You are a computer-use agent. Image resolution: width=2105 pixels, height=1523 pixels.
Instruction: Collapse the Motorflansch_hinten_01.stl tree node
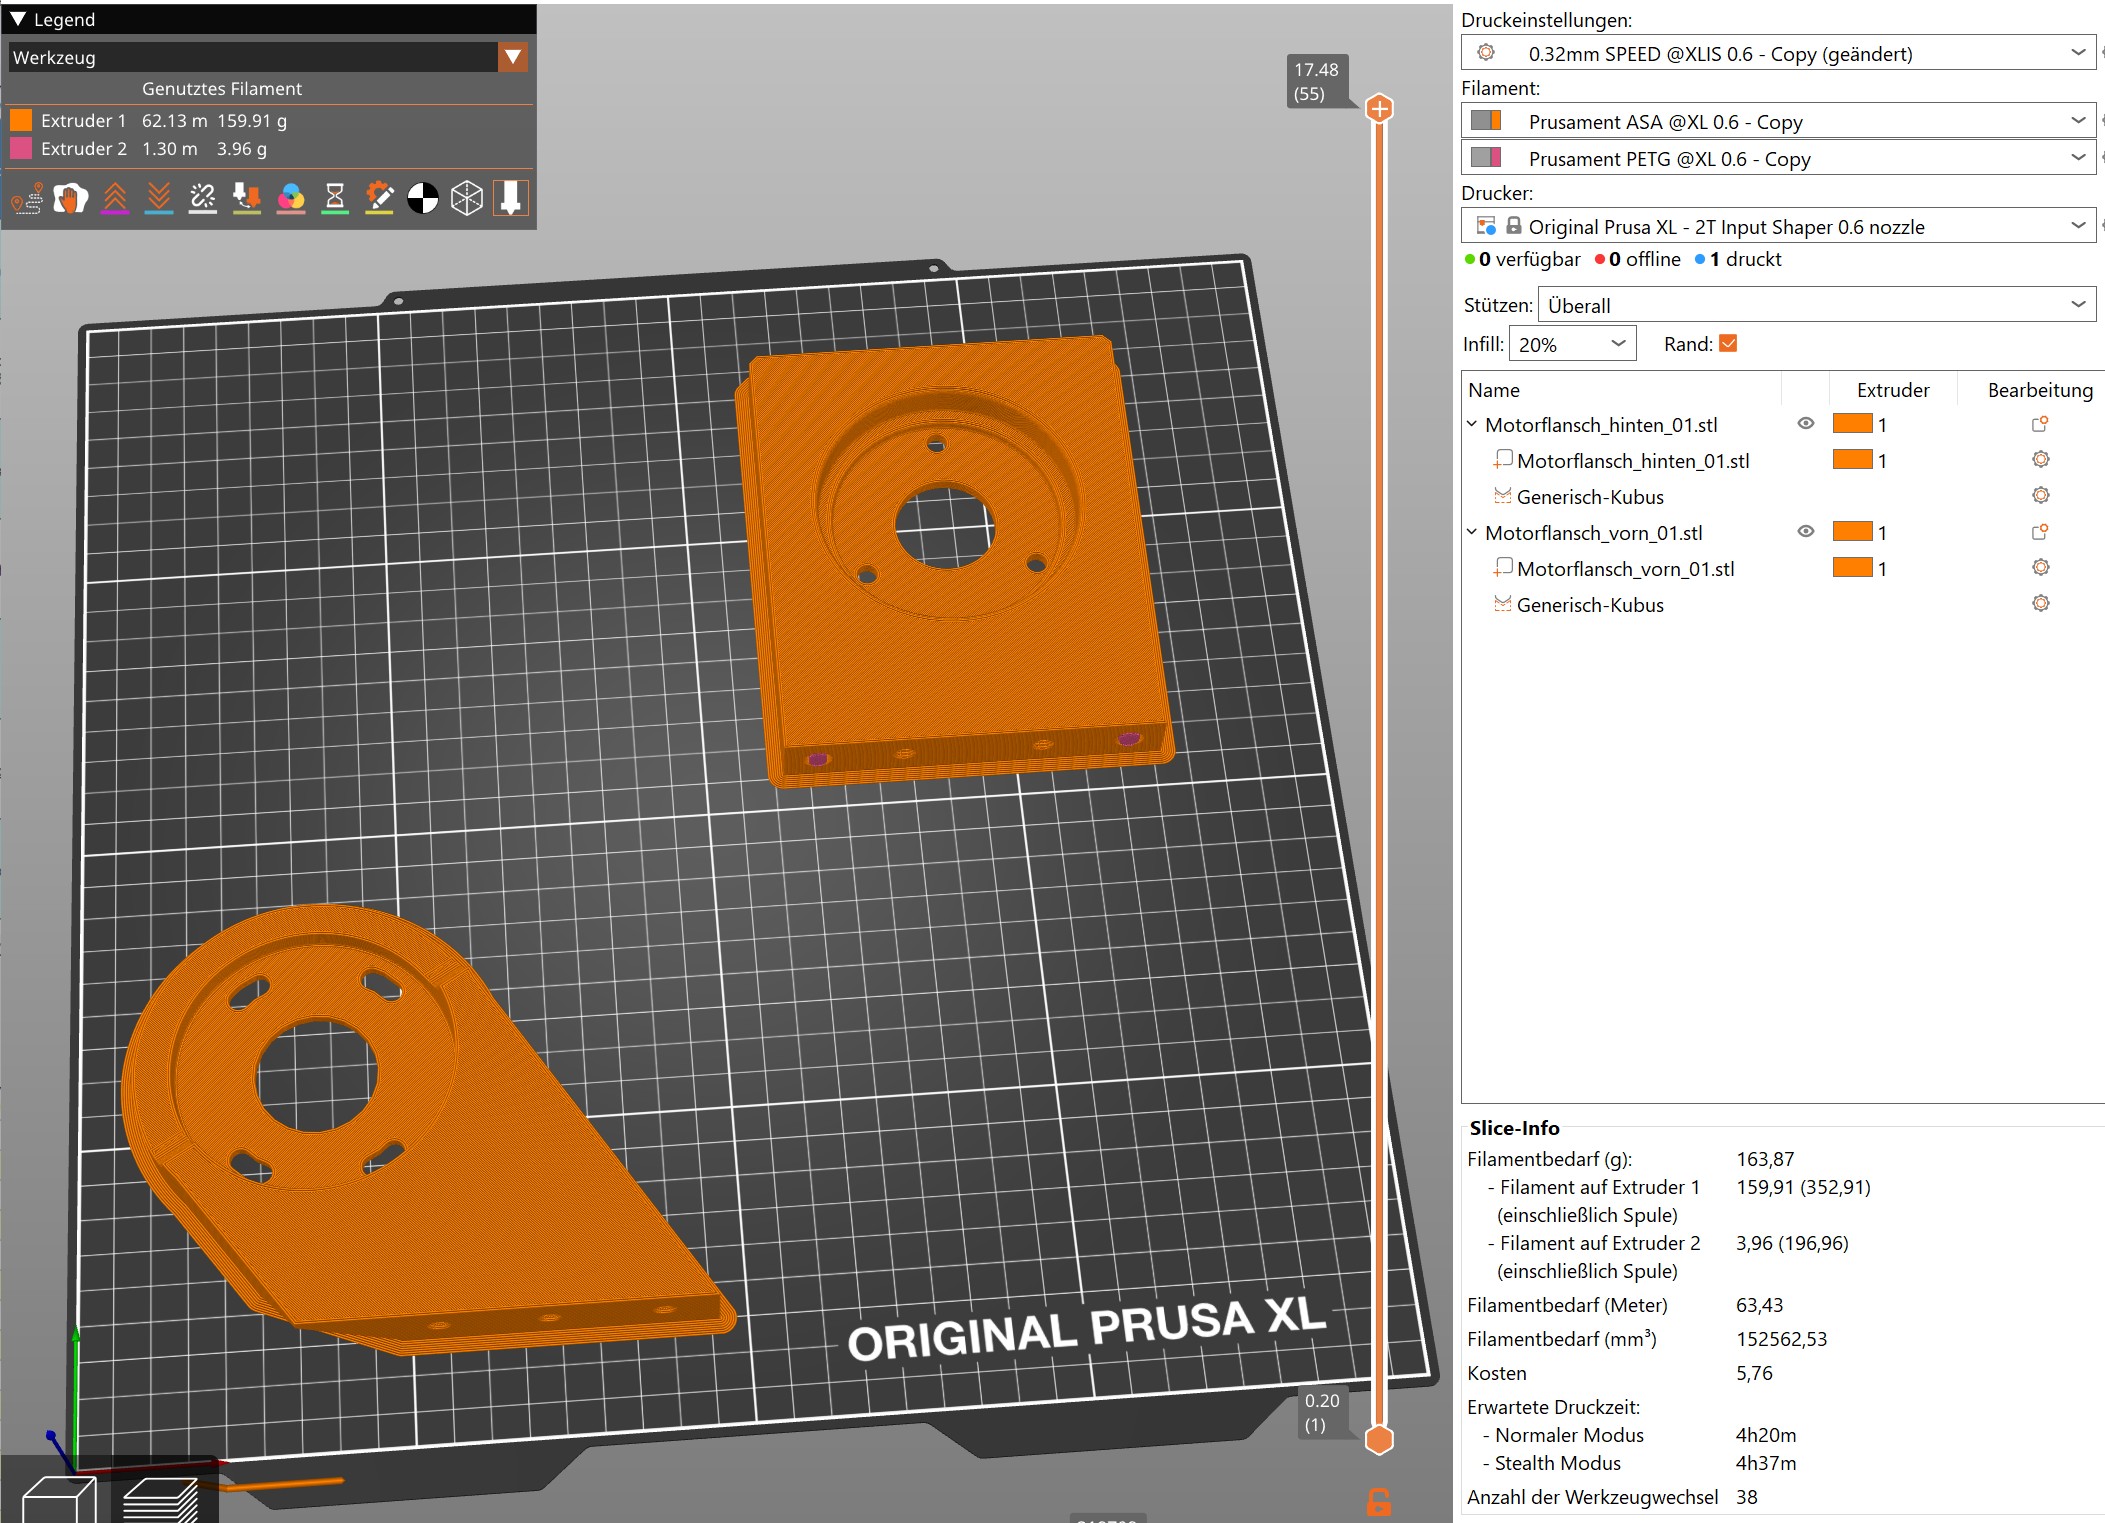pos(1472,424)
